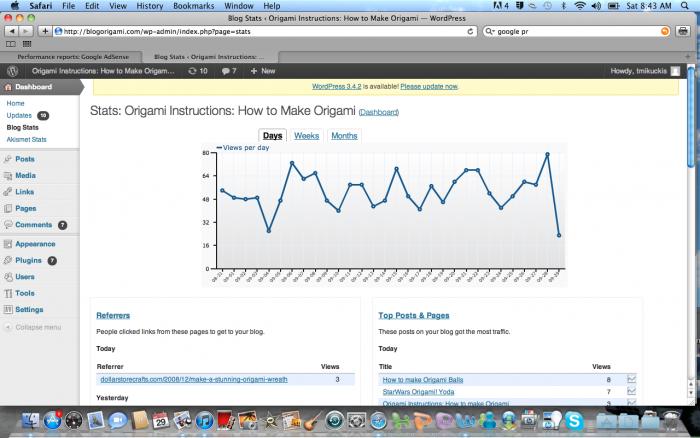Open the Posts menu in sidebar
The width and height of the screenshot is (700, 438).
pos(25,159)
